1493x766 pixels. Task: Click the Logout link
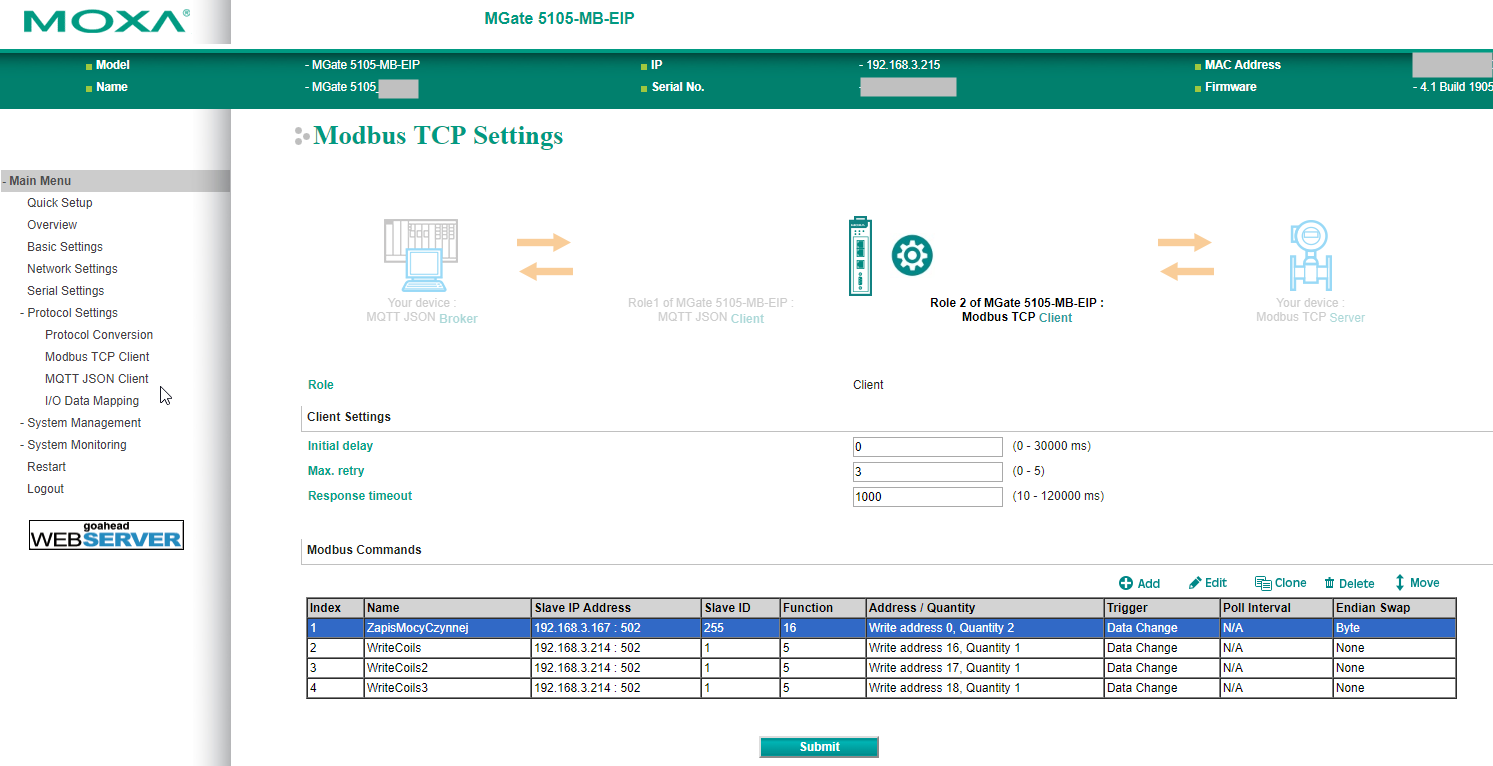click(45, 489)
